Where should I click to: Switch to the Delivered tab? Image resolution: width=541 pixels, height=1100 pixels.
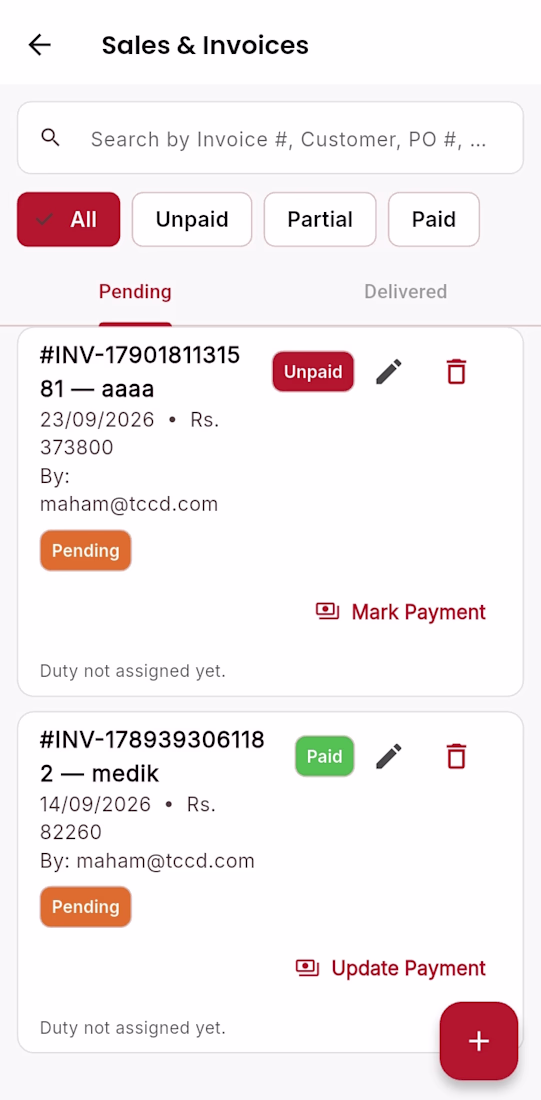pos(406,291)
